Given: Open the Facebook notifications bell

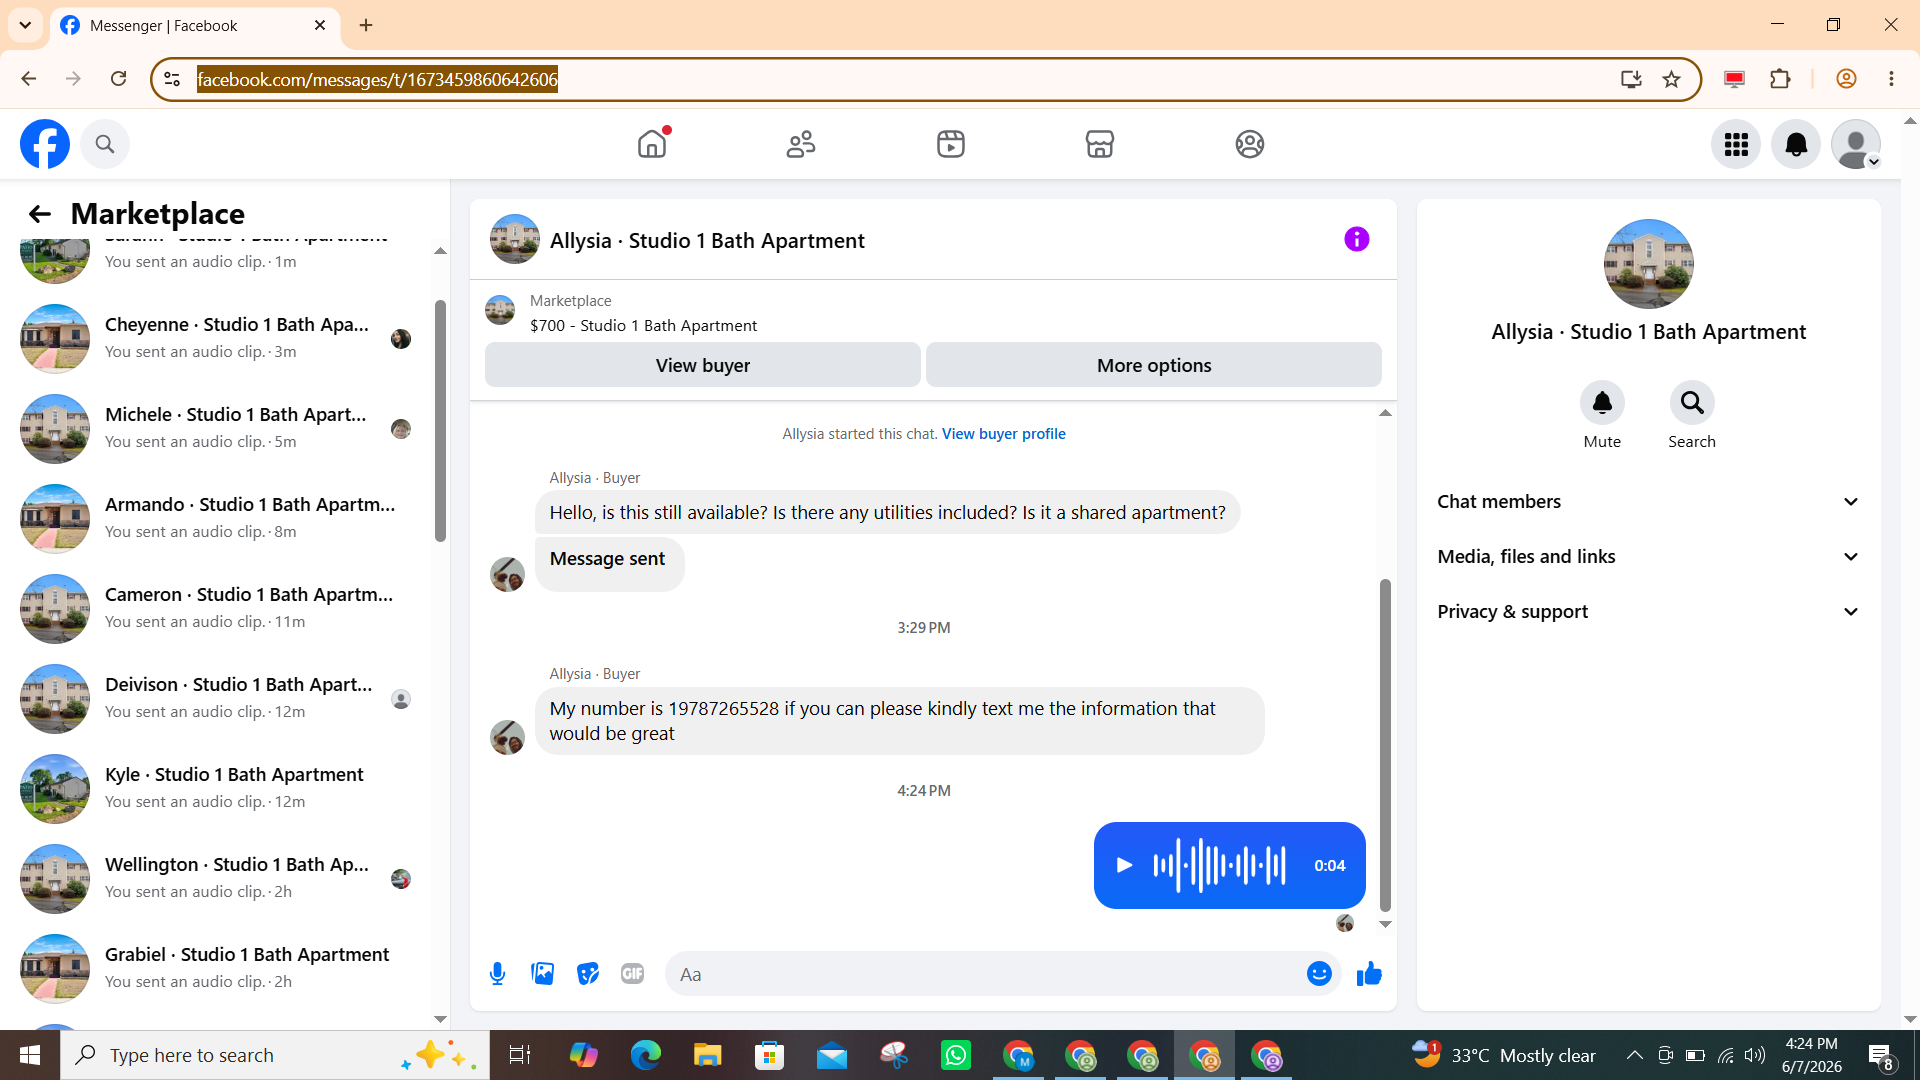Looking at the screenshot, I should pos(1796,144).
